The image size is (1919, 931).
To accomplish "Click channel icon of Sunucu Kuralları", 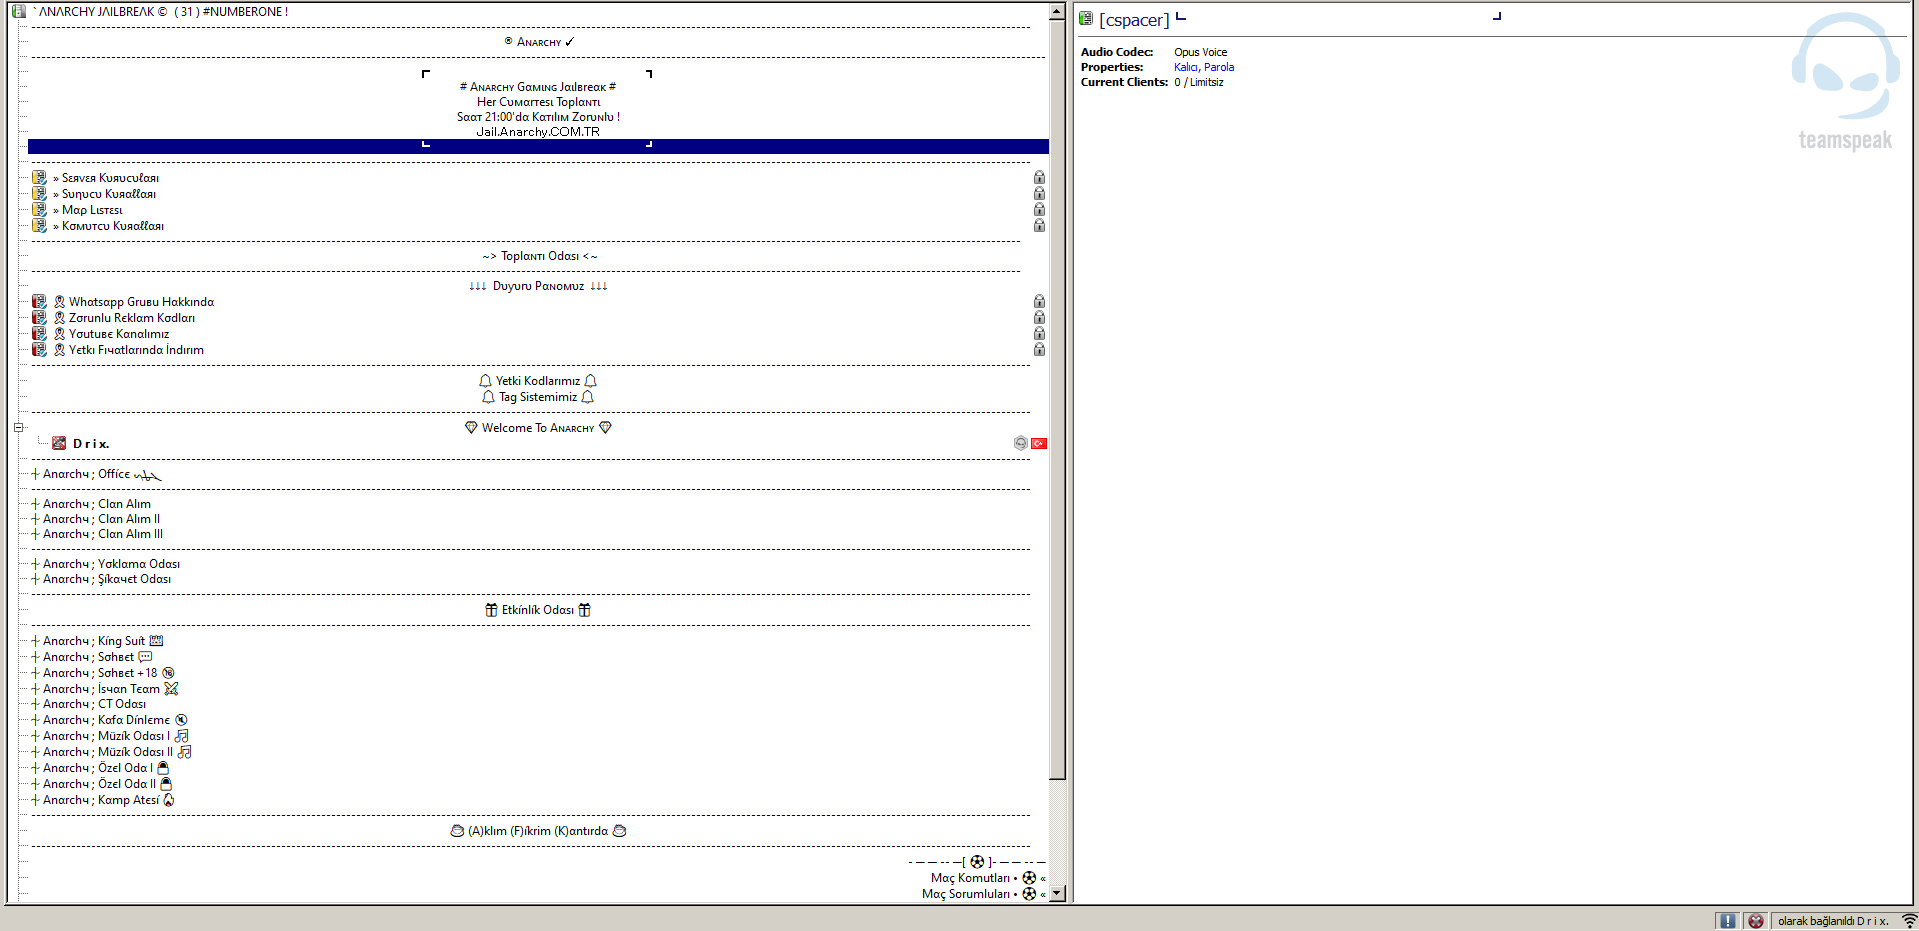I will point(39,194).
